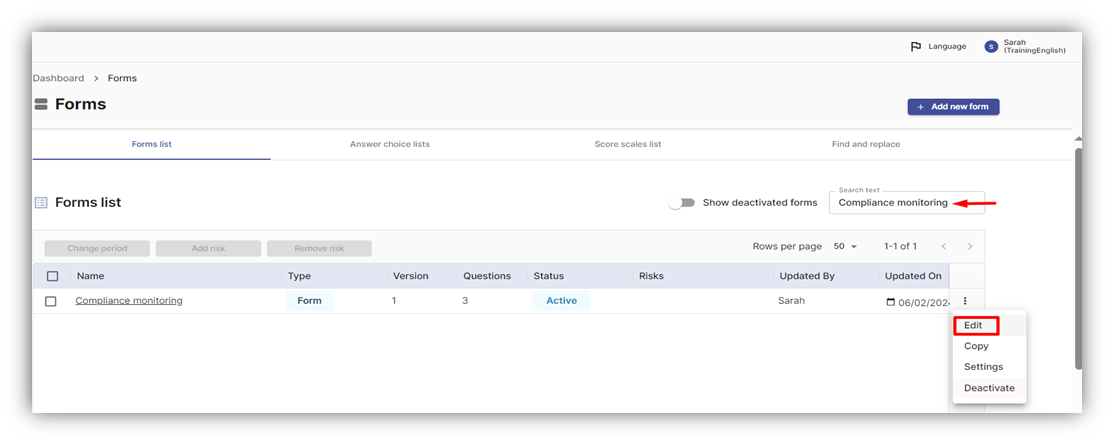This screenshot has width=1114, height=445.
Task: Click the 1-1 of 1 pagination text
Action: 900,247
